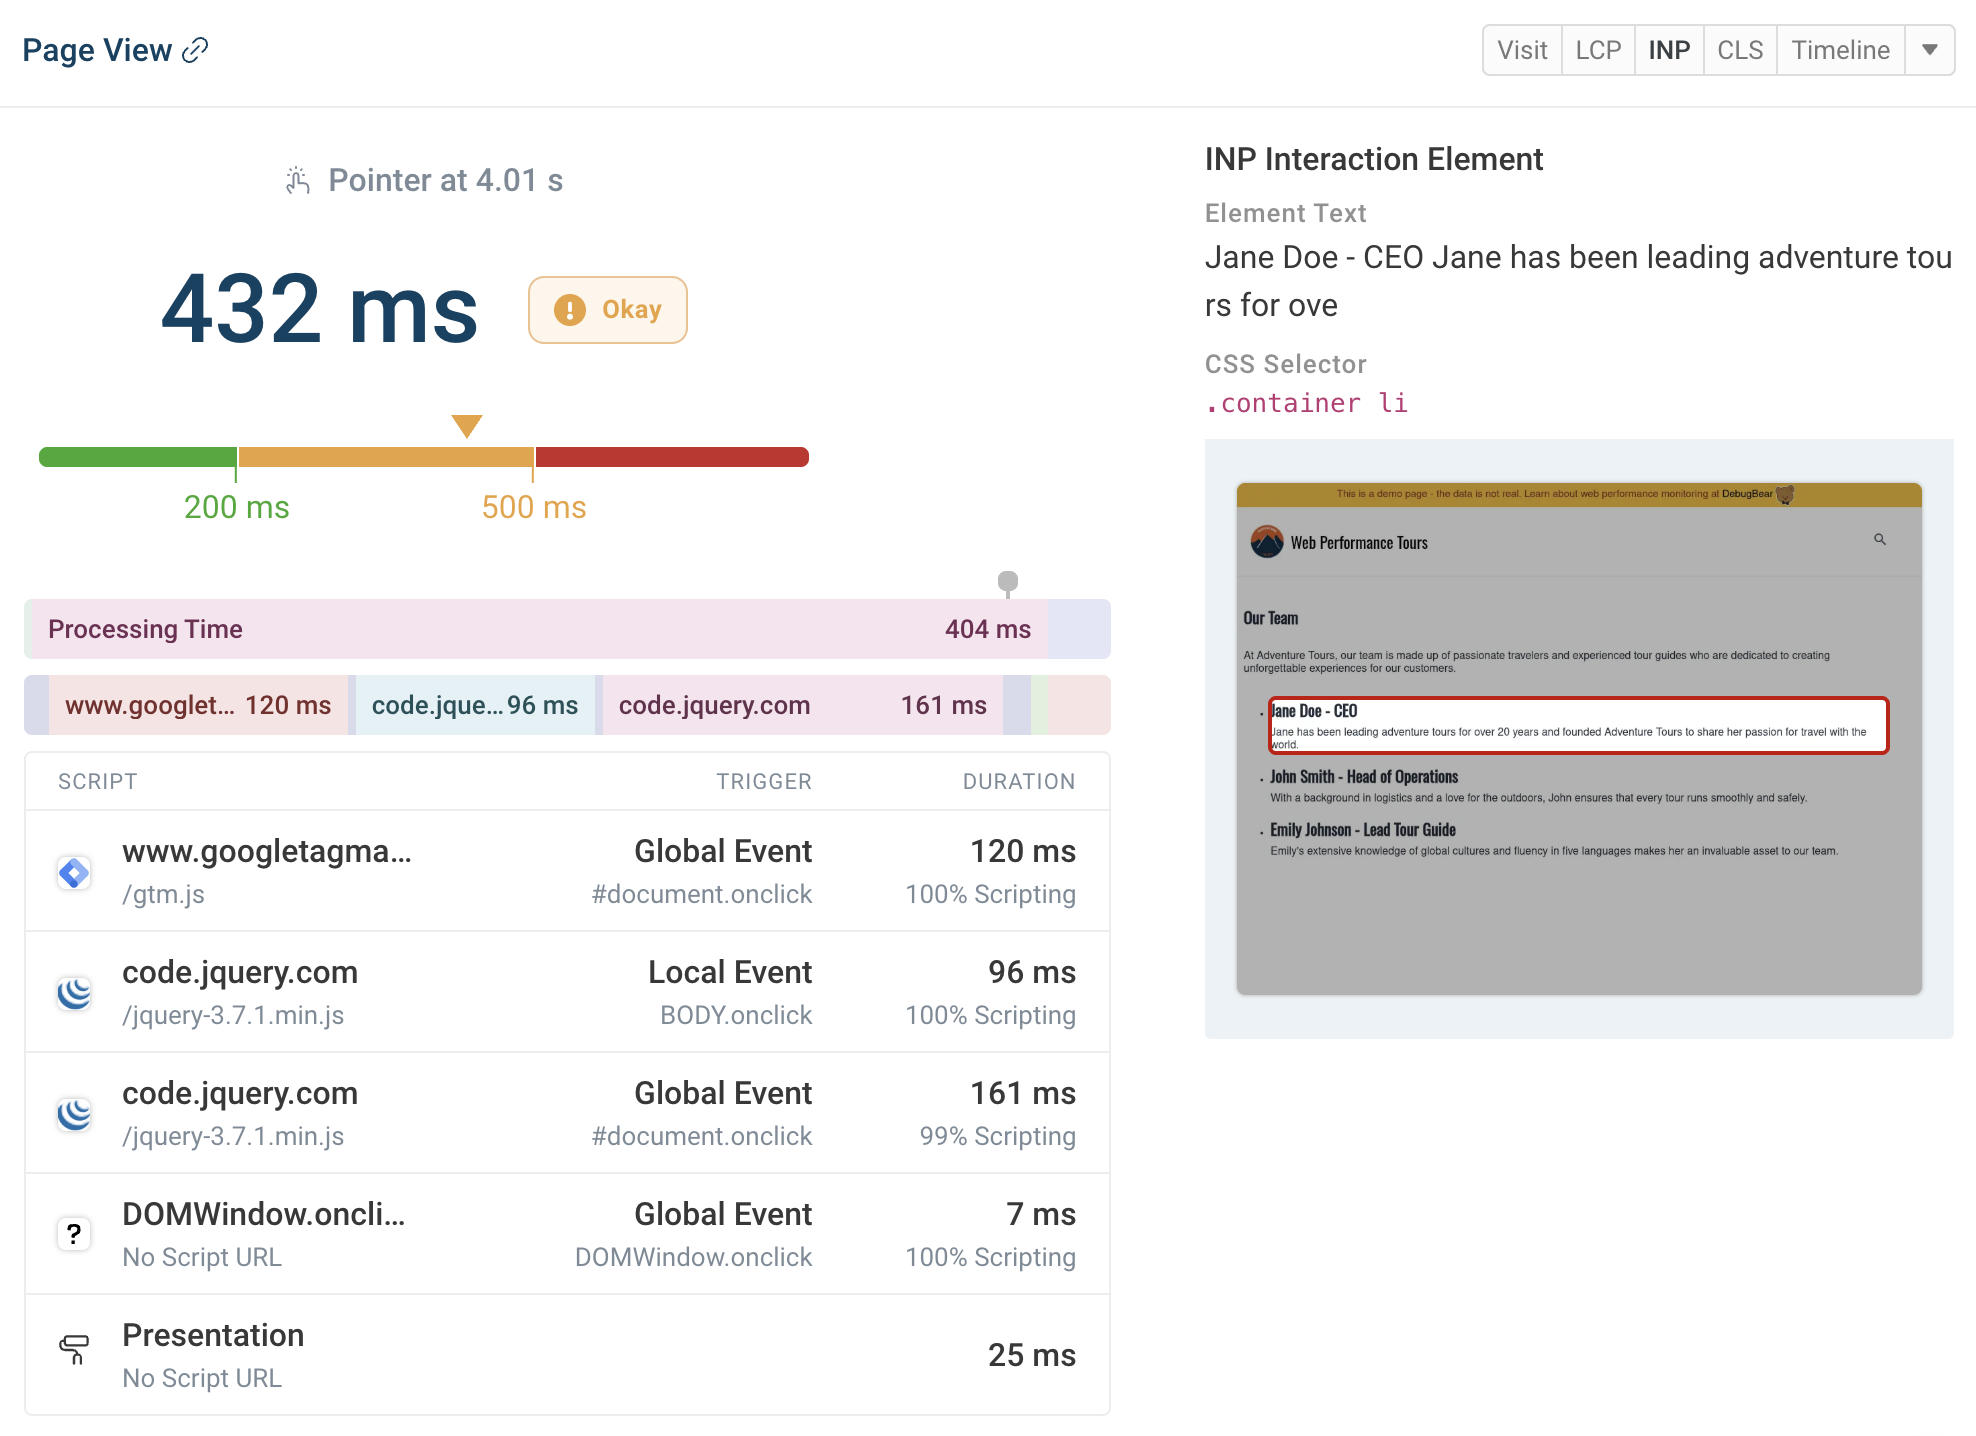Click the question mark icon for DOMWindow.onclick
The height and width of the screenshot is (1436, 1976).
tap(74, 1234)
